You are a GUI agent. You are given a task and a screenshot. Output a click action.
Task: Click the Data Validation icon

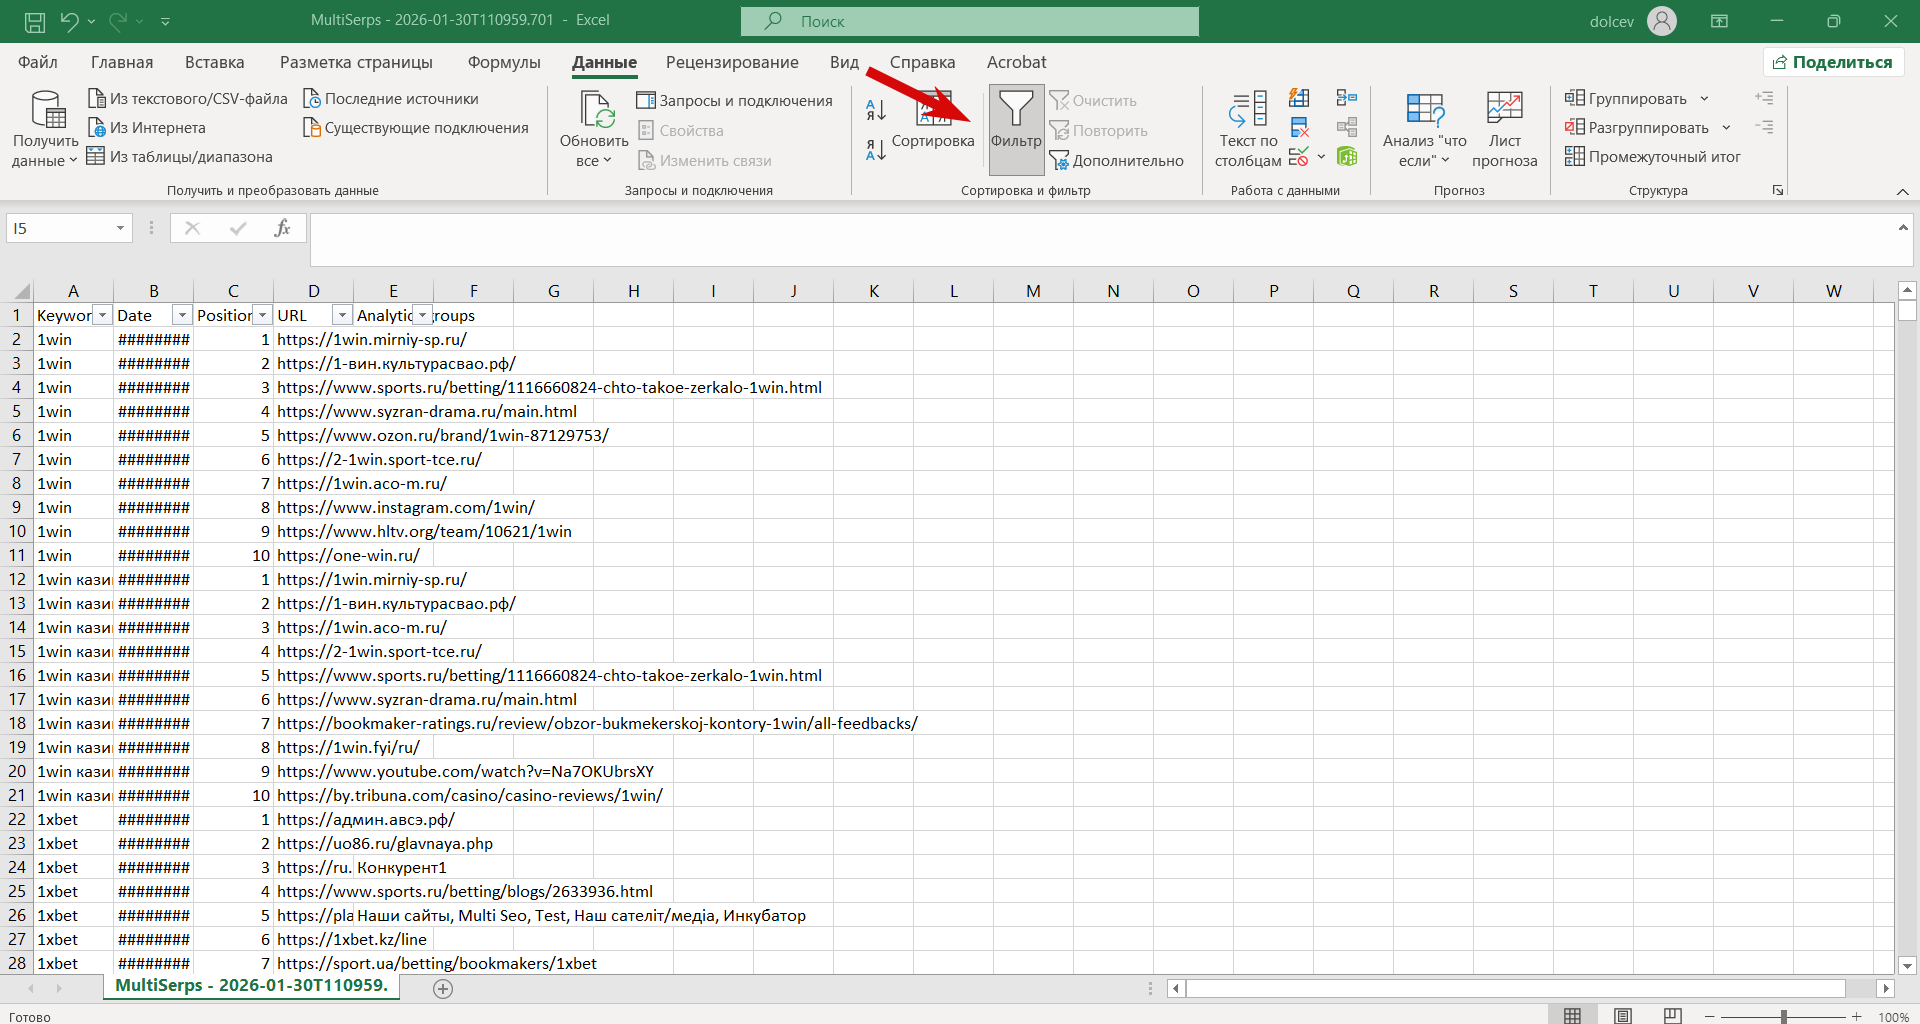[x=1299, y=156]
